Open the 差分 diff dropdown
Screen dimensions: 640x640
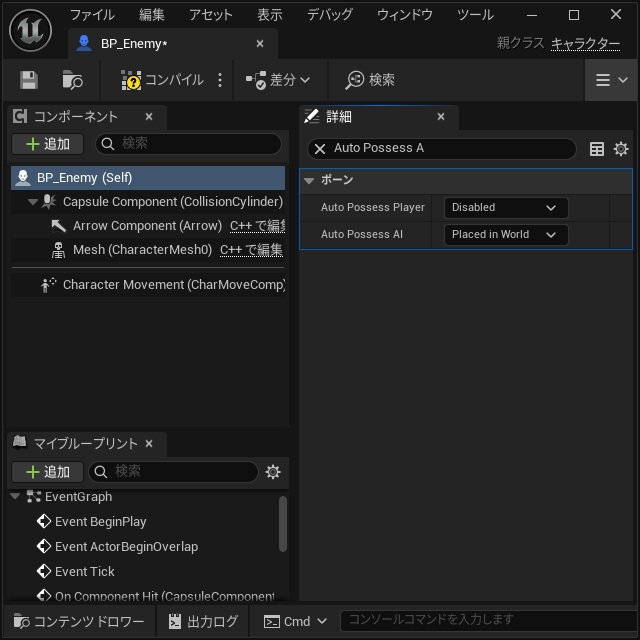pos(278,80)
